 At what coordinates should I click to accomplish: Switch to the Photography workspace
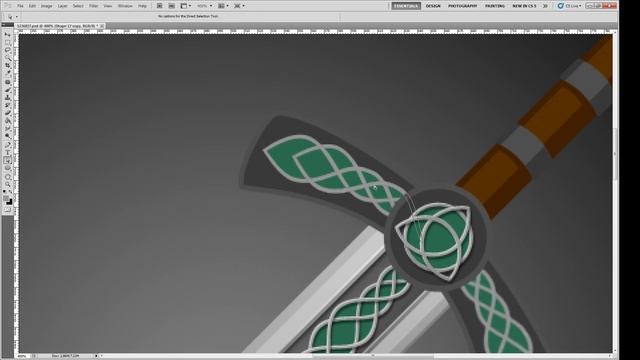pos(462,6)
